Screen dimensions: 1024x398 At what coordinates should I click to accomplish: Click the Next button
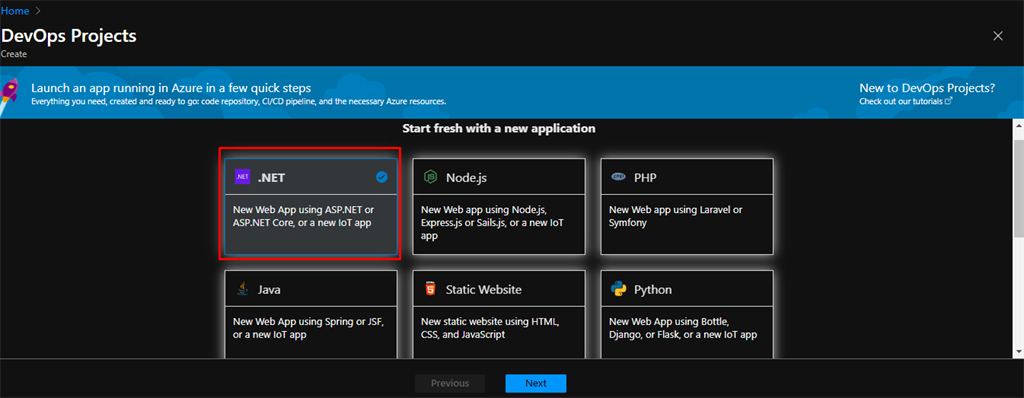[536, 384]
